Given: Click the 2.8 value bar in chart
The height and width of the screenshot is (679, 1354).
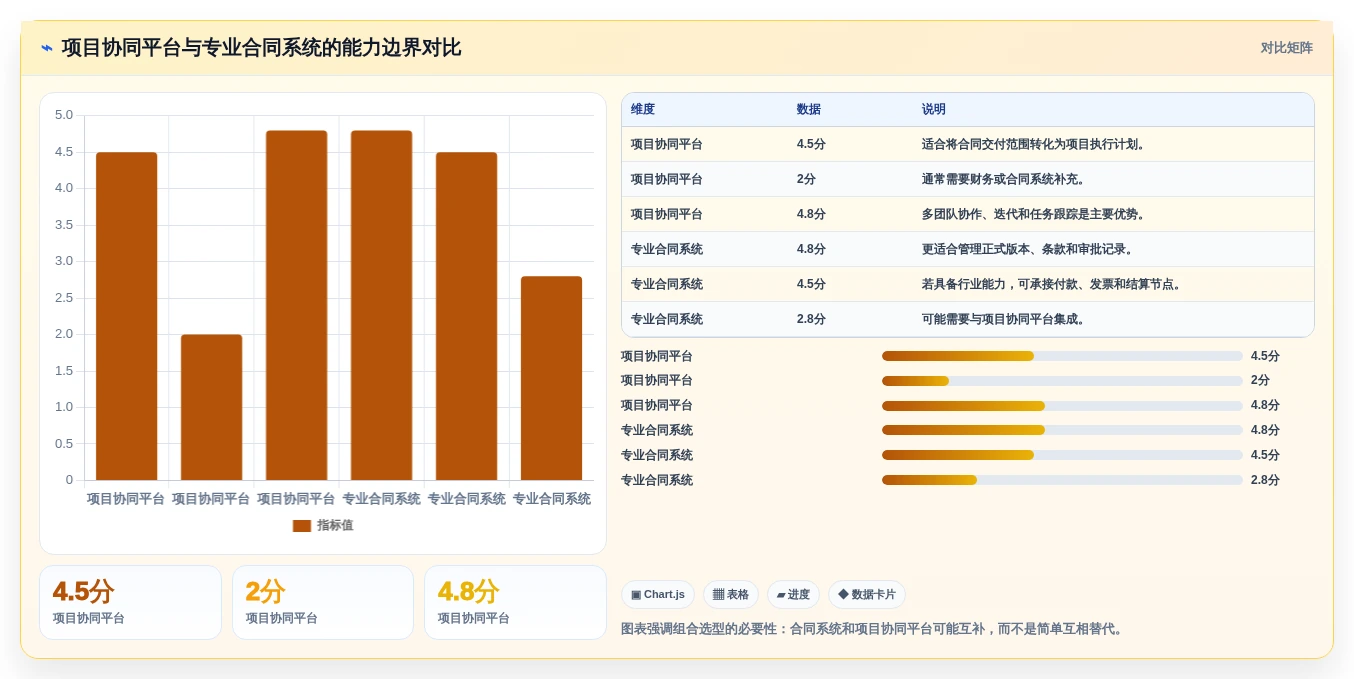Looking at the screenshot, I should (552, 378).
